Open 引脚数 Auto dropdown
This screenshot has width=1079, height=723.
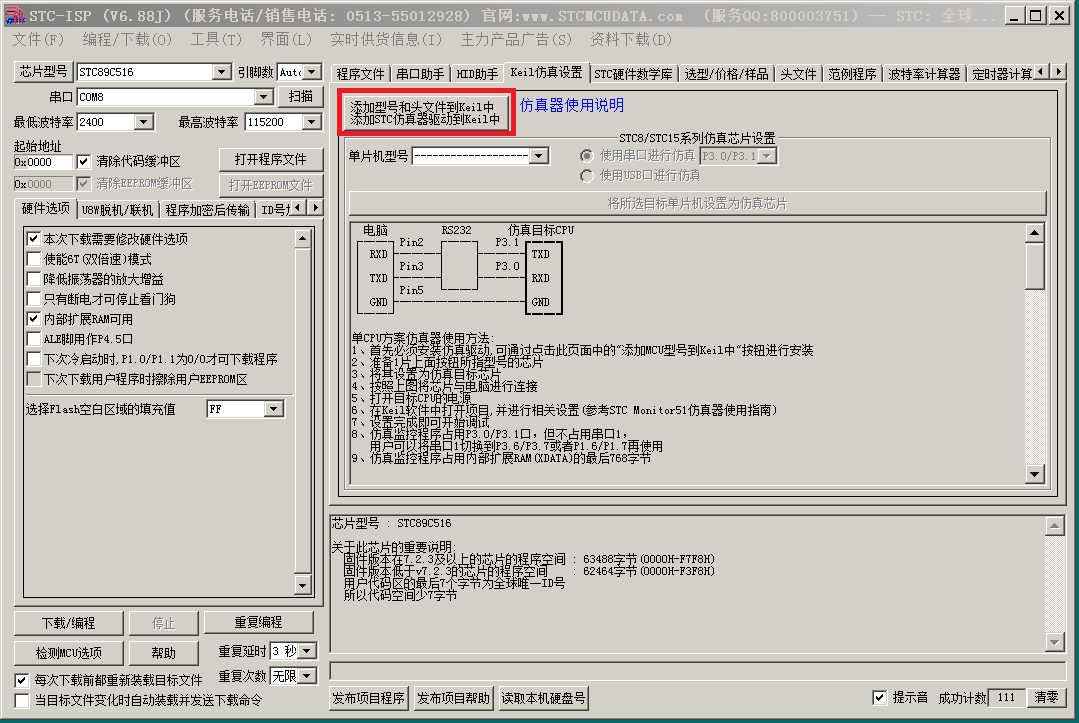point(312,72)
